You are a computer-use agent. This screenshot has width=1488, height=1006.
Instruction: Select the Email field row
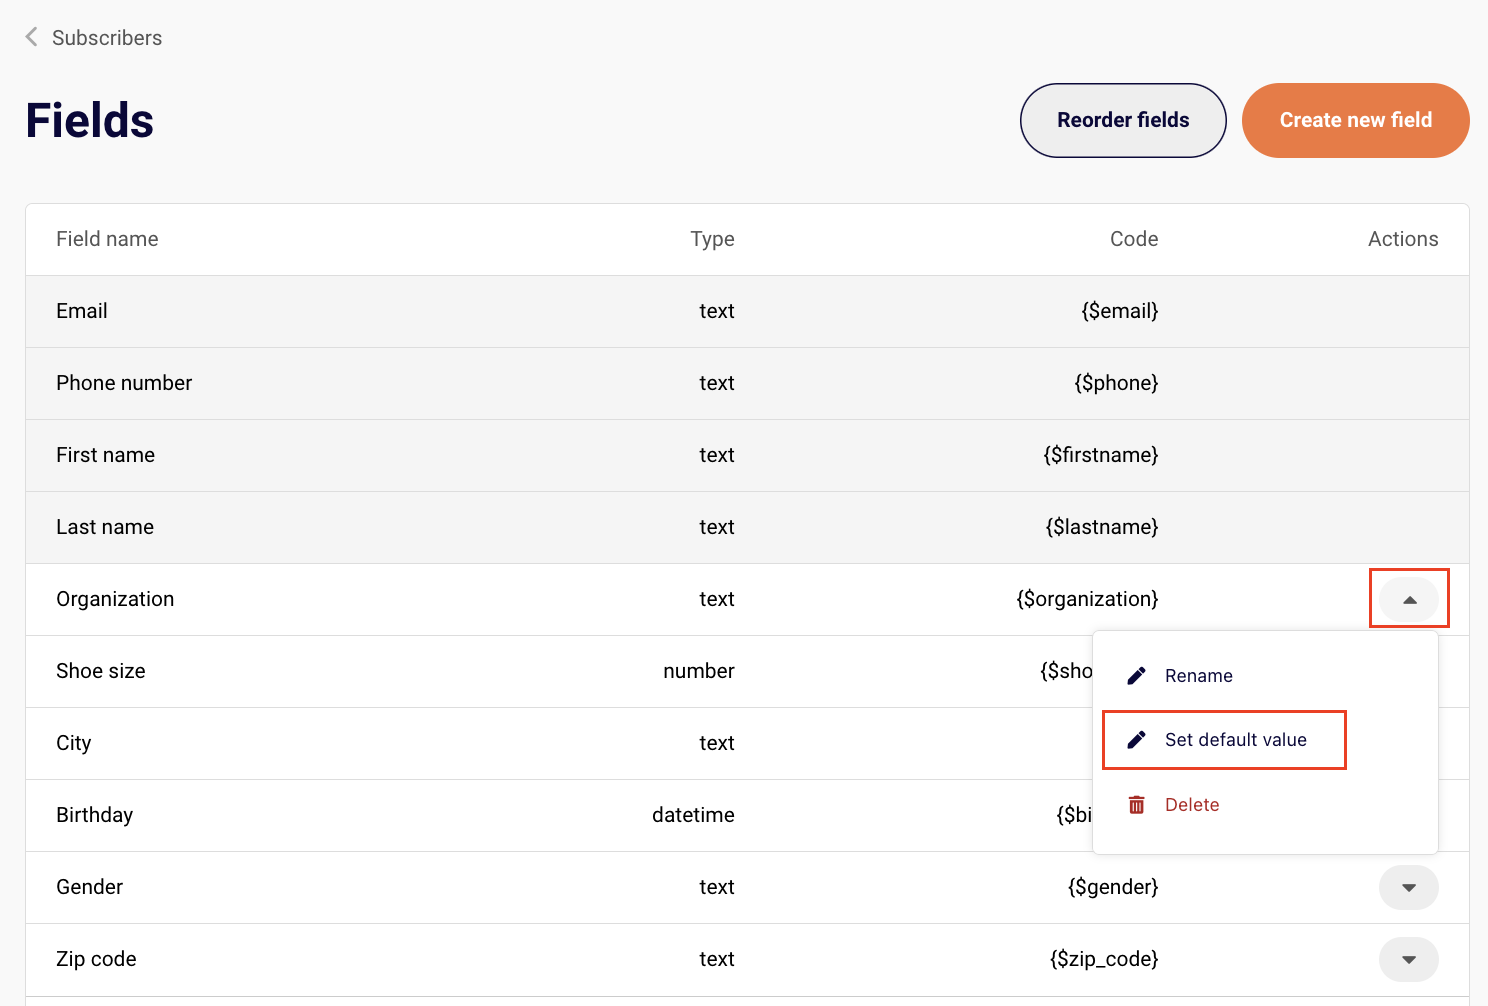pyautogui.click(x=400, y=311)
